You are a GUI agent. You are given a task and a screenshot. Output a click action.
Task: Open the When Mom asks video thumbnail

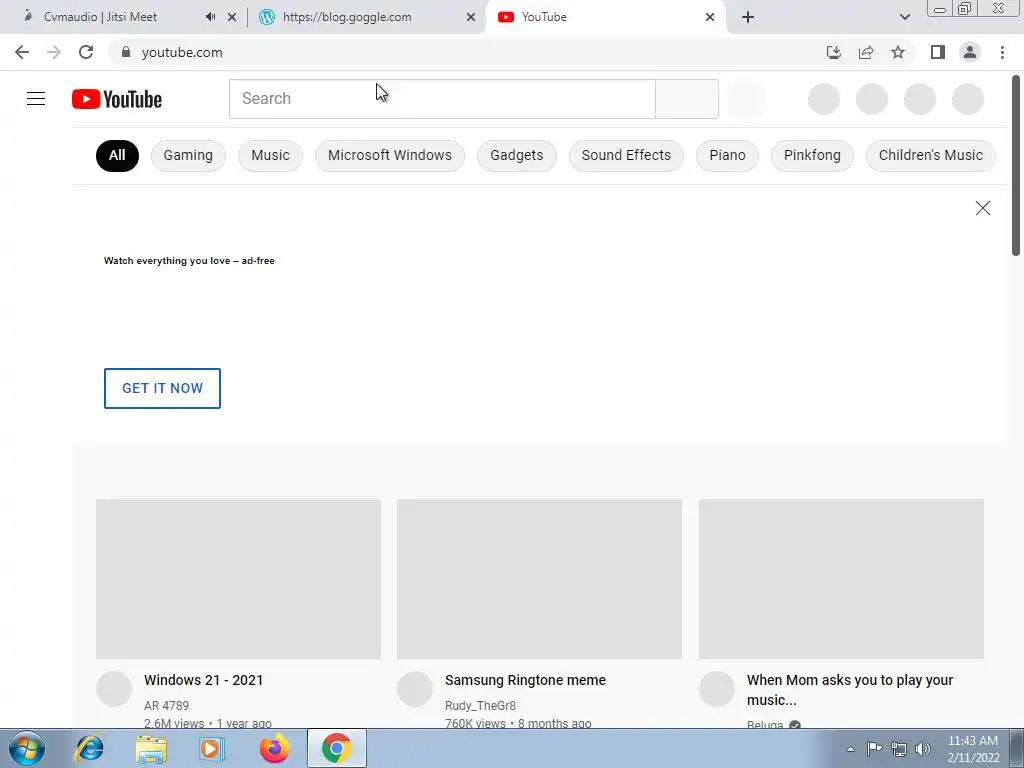pyautogui.click(x=841, y=579)
